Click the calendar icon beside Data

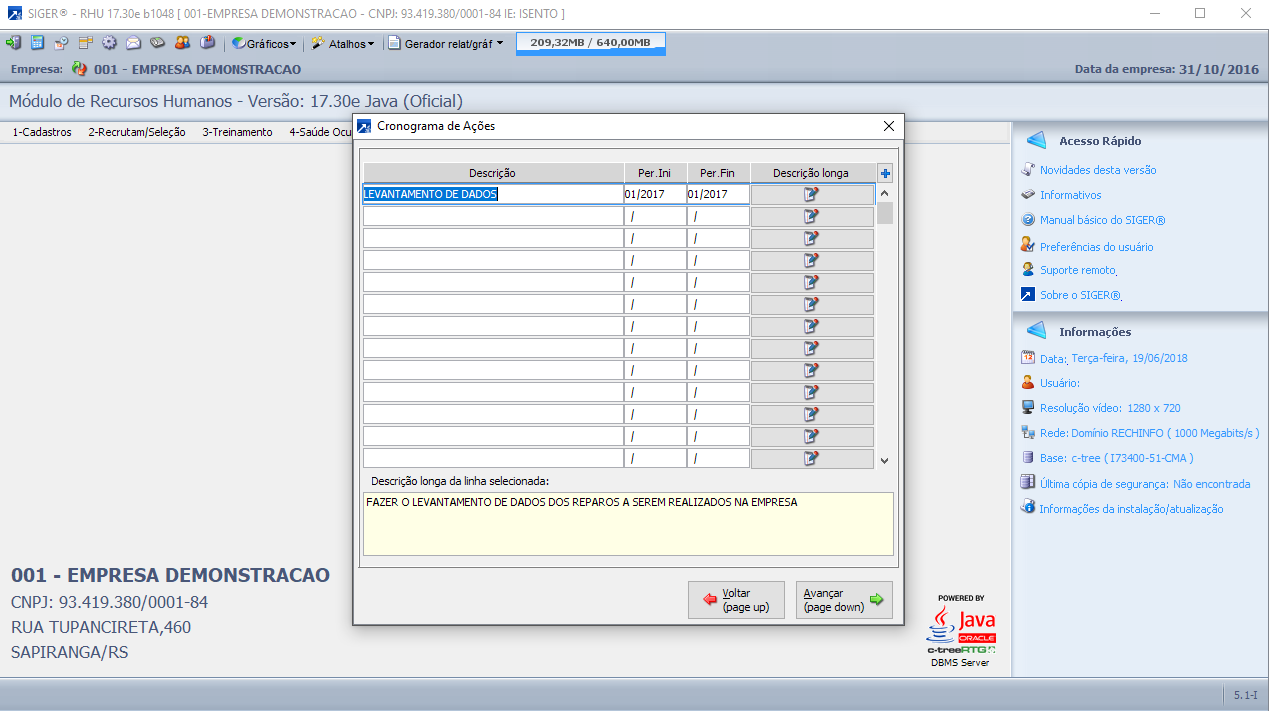tap(1027, 357)
